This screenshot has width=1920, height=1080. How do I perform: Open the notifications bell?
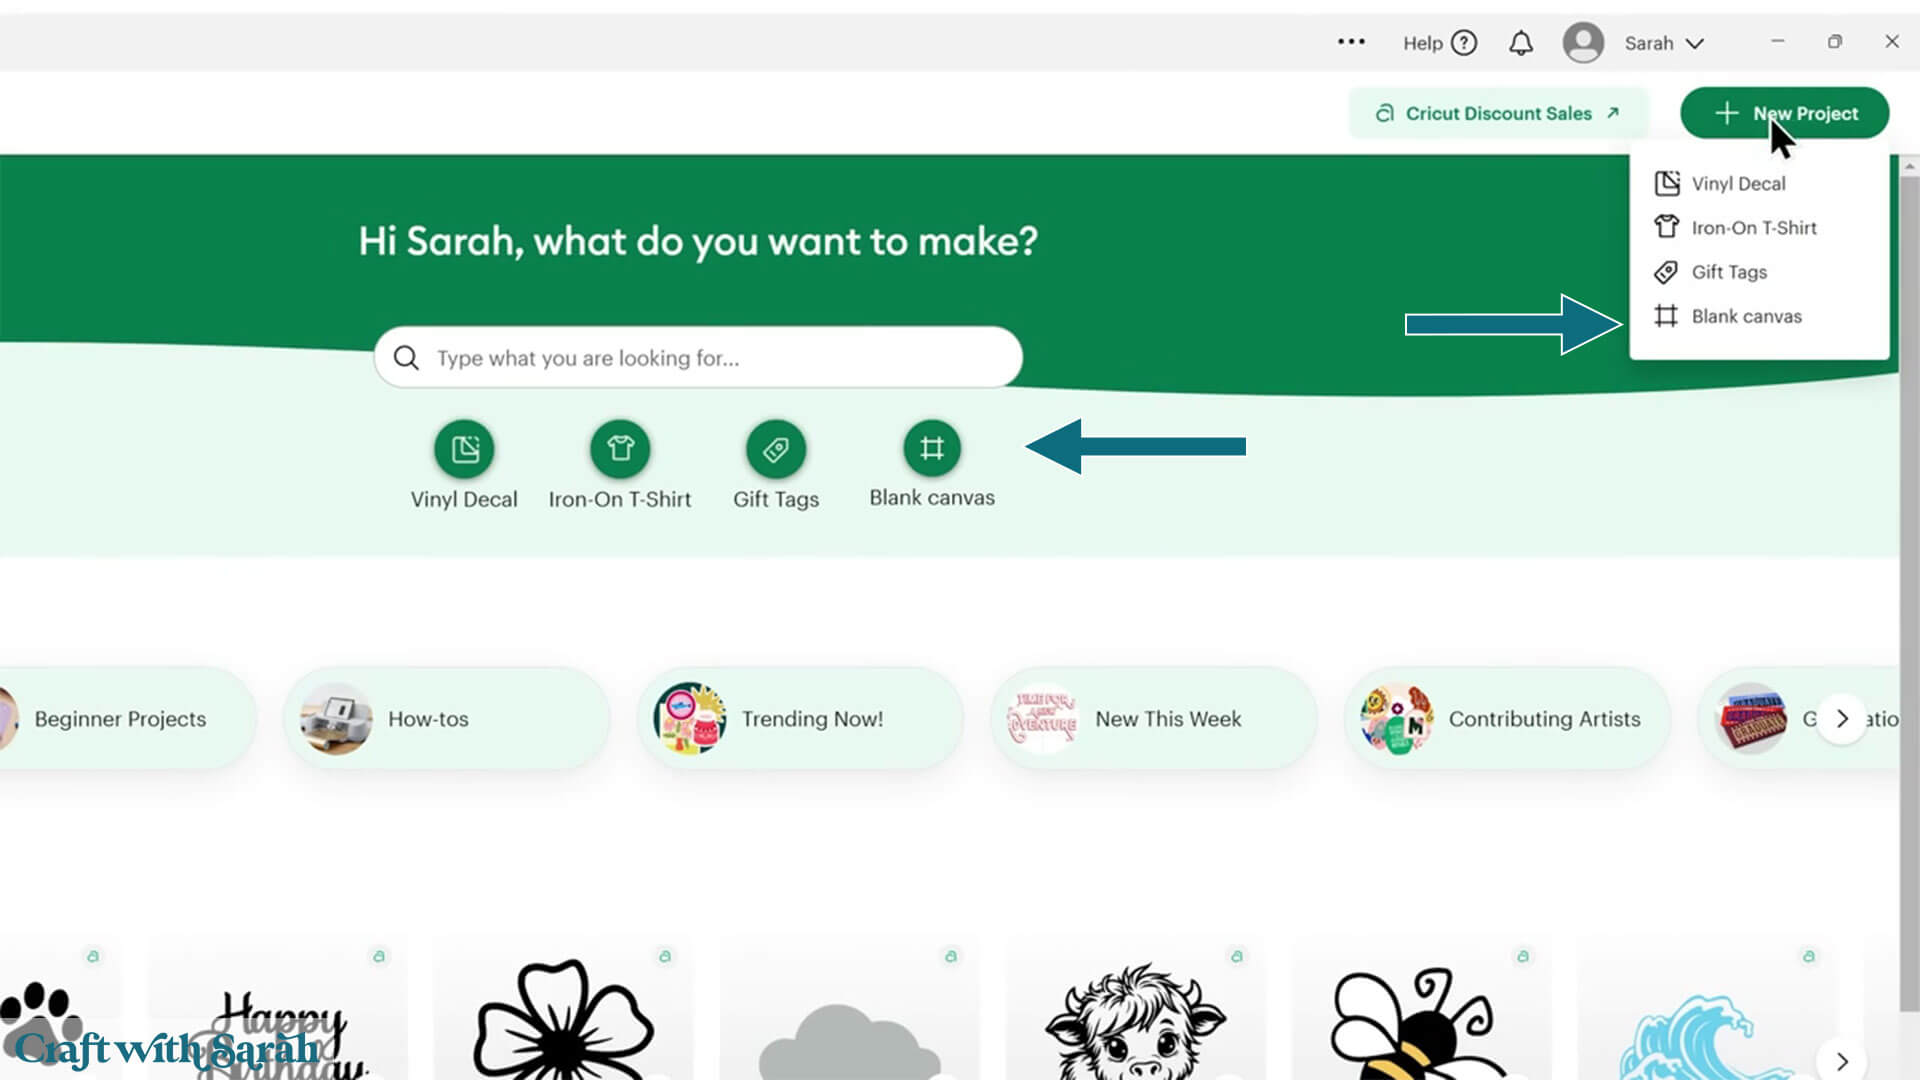coord(1521,43)
